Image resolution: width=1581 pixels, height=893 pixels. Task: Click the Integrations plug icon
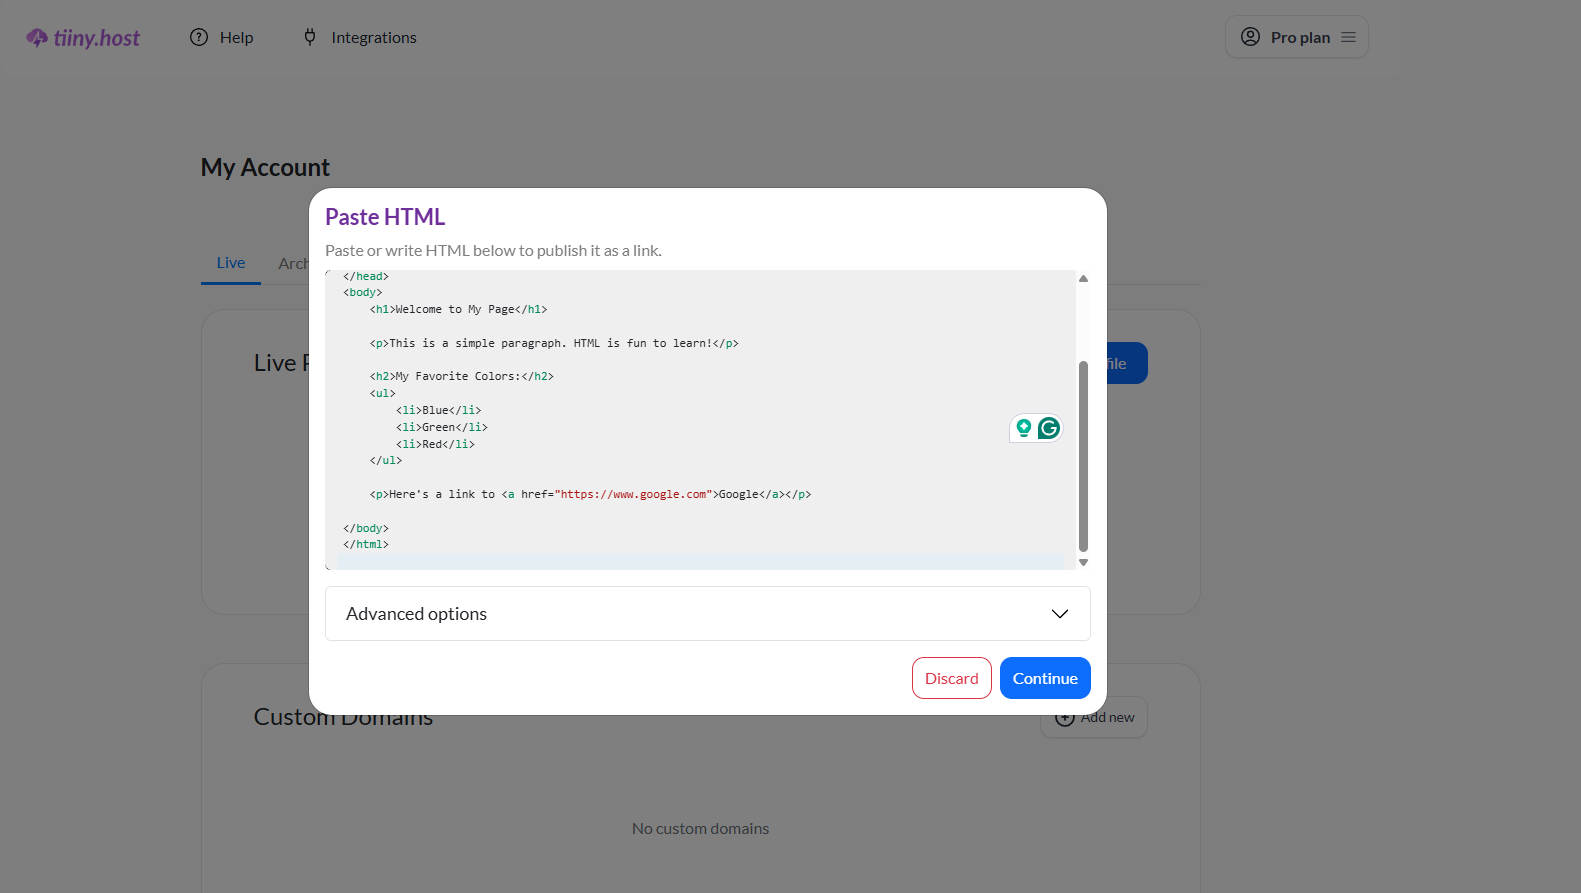(310, 37)
